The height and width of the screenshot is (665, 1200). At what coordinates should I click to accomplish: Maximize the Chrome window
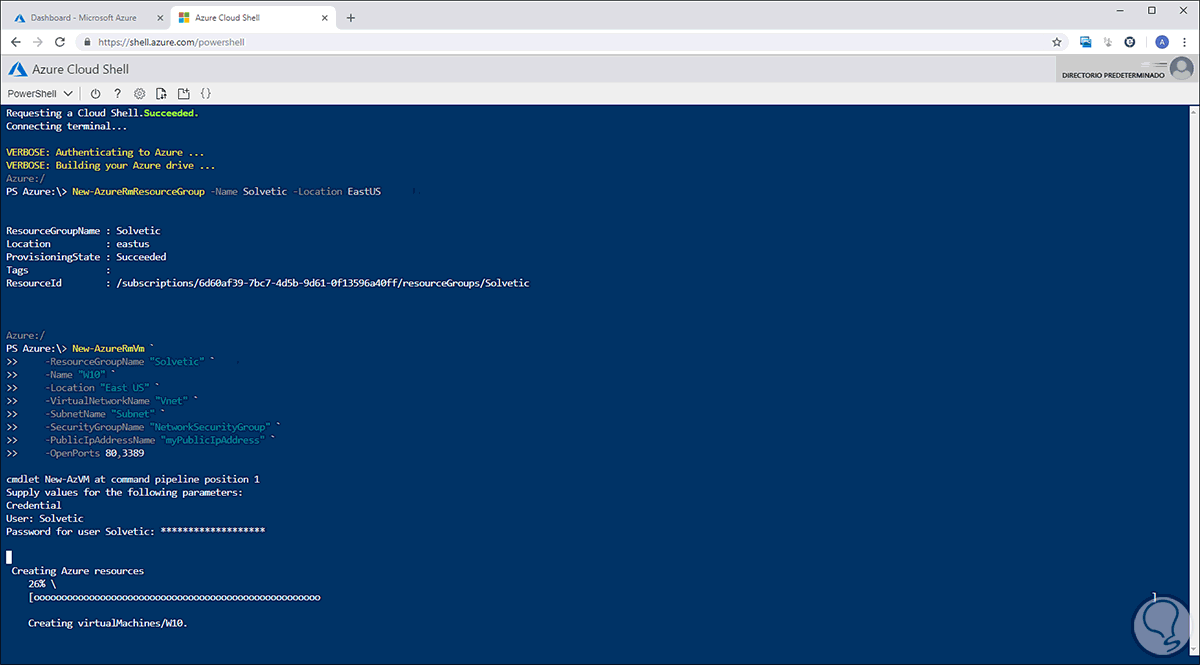pyautogui.click(x=1152, y=10)
